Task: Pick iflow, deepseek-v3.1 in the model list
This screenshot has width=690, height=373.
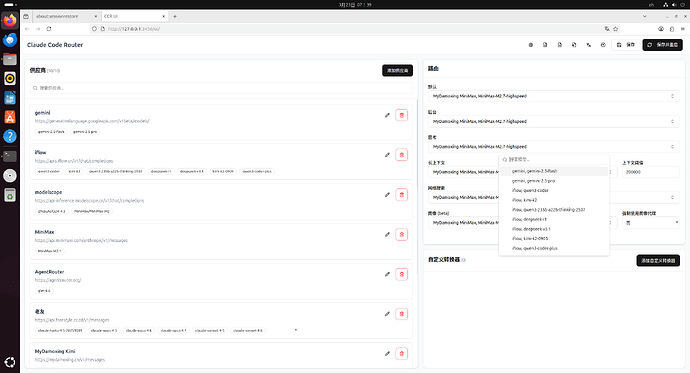Action: pyautogui.click(x=554, y=229)
